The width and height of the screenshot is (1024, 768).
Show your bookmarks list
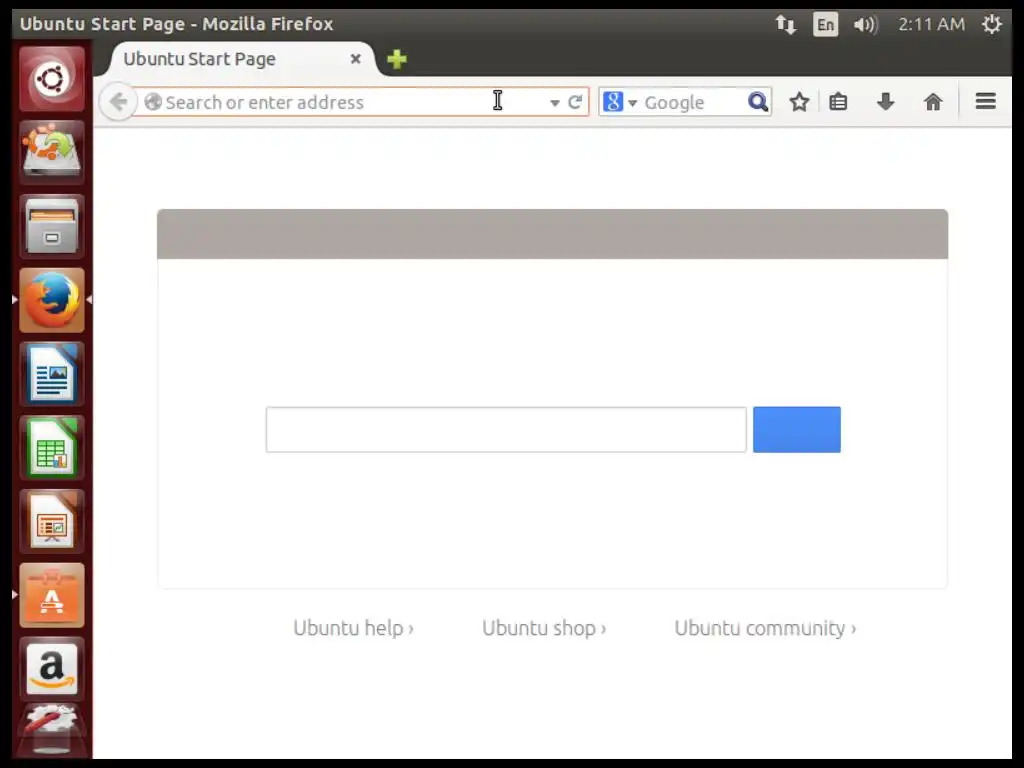(839, 102)
